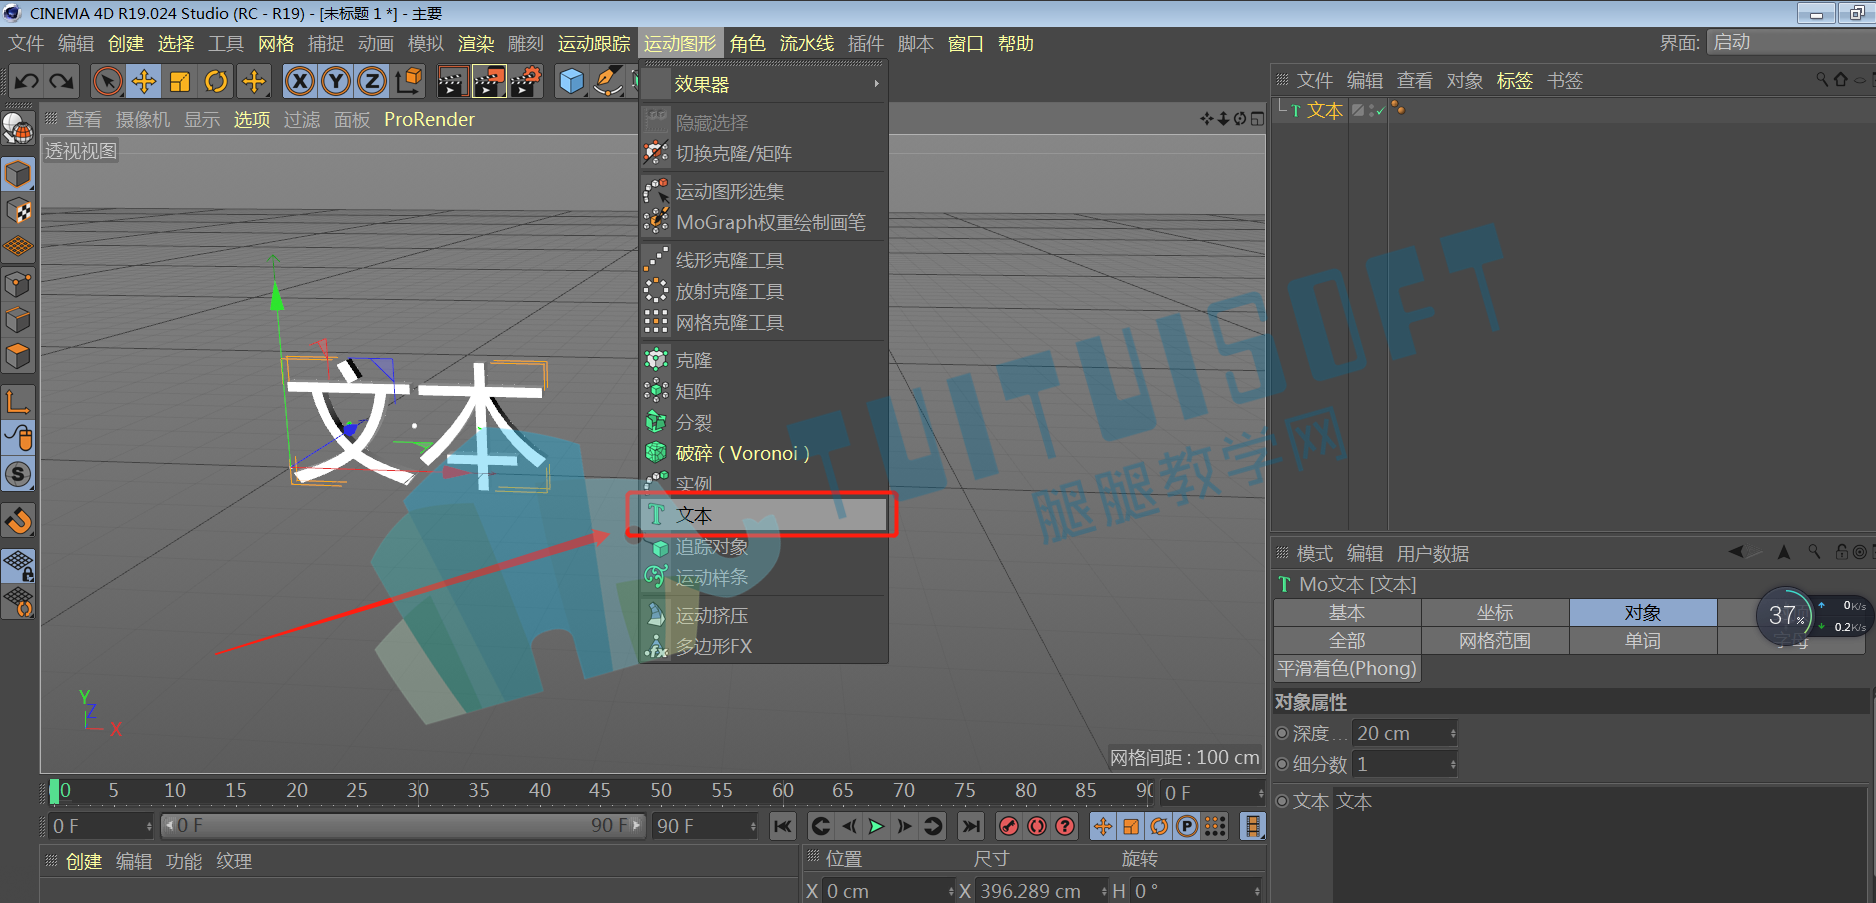Click Subdivision (细分数) stepper arrows
The width and height of the screenshot is (1876, 903).
(x=1453, y=764)
